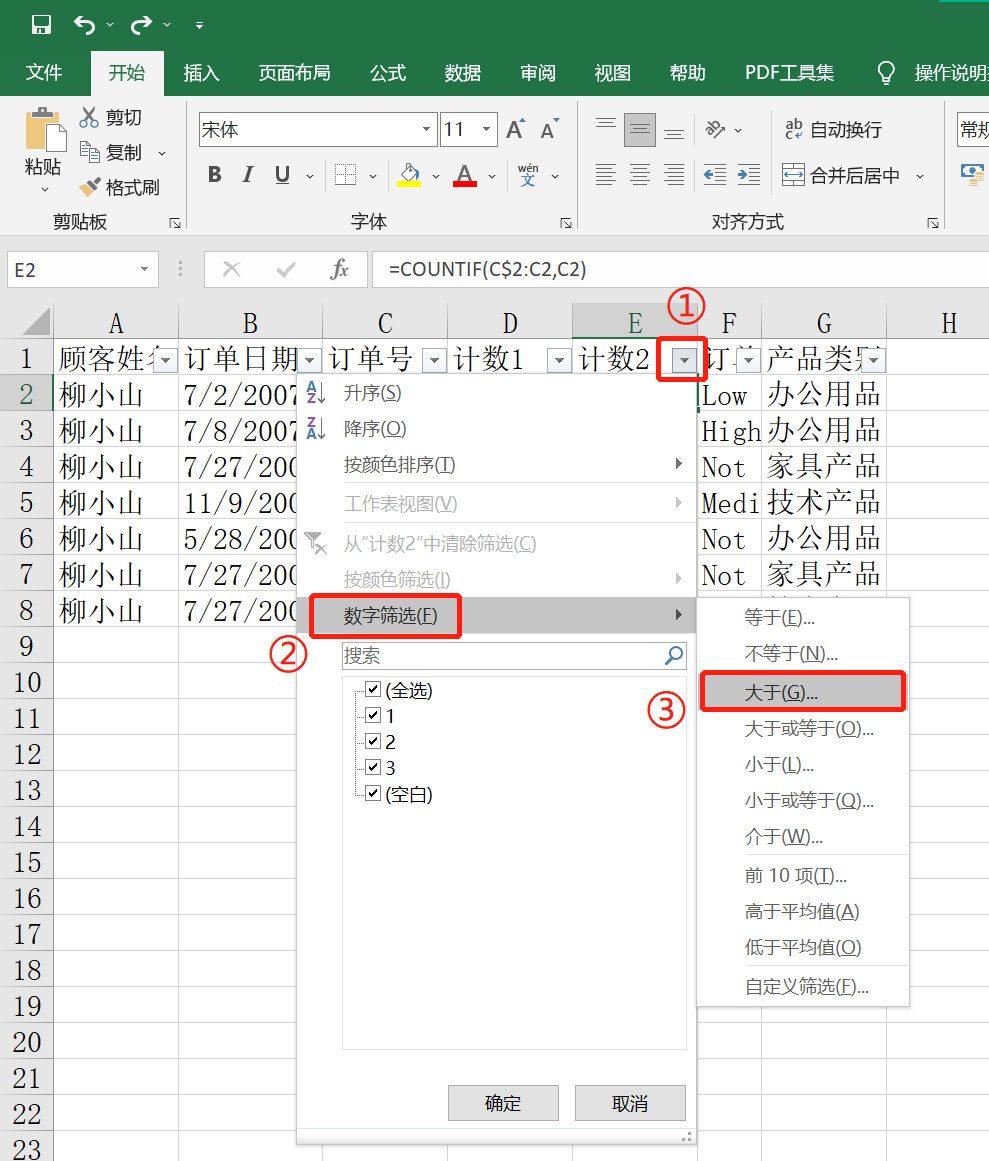Center text horizontally
Image resolution: width=989 pixels, height=1161 pixels.
[640, 175]
